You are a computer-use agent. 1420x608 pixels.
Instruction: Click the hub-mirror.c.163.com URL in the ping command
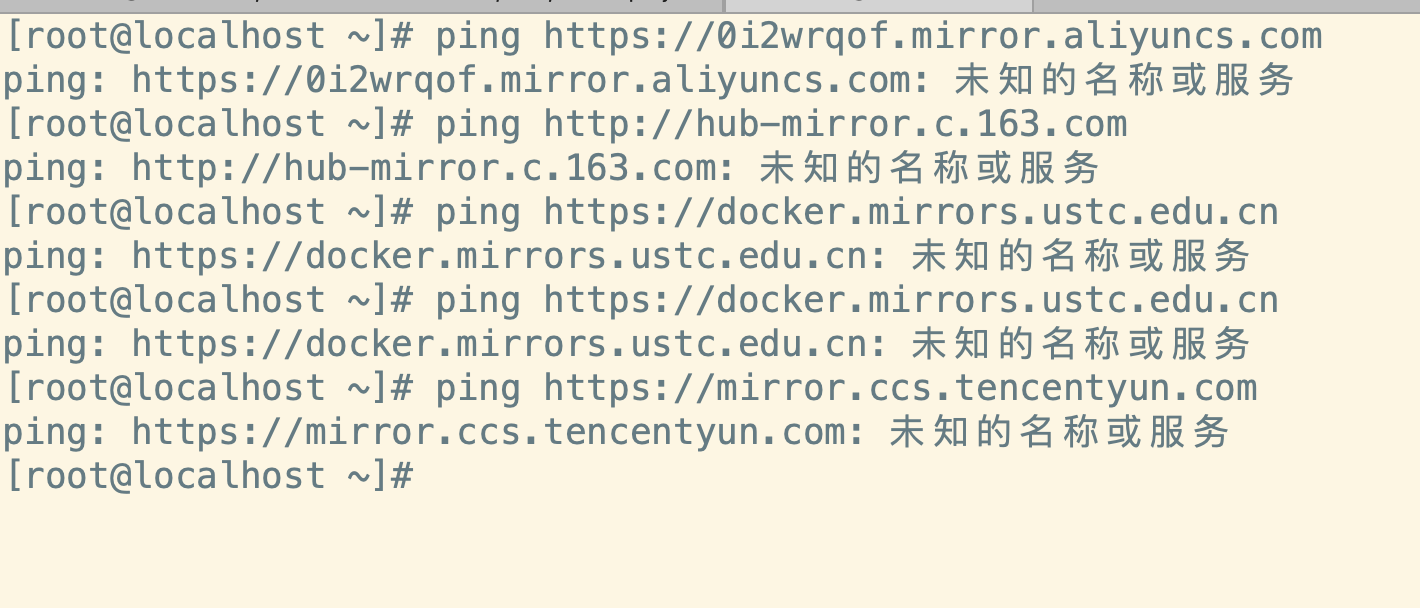tap(835, 124)
